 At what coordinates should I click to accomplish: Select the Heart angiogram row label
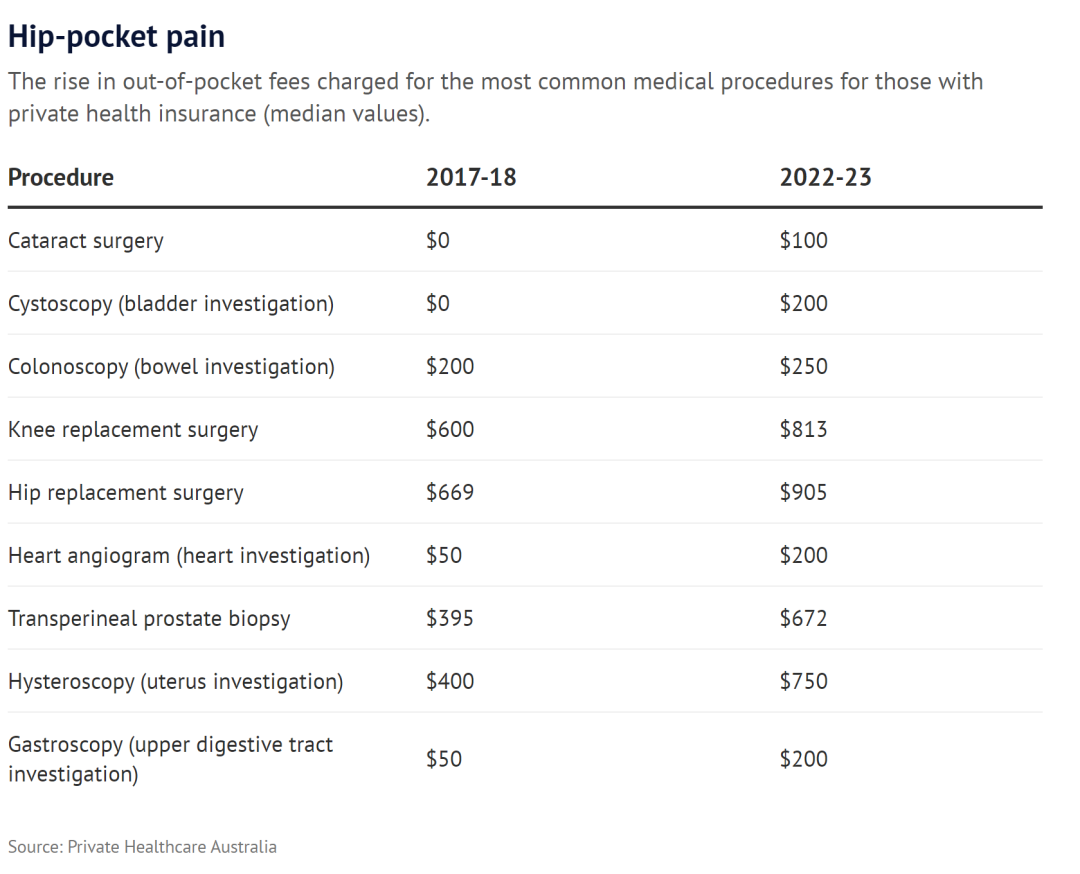[189, 556]
